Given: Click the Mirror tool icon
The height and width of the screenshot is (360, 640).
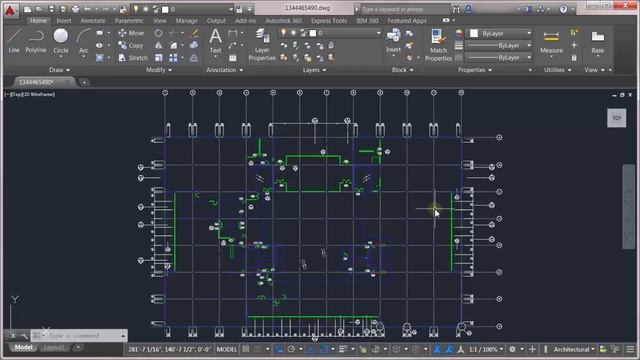Looking at the screenshot, I should click(x=158, y=45).
